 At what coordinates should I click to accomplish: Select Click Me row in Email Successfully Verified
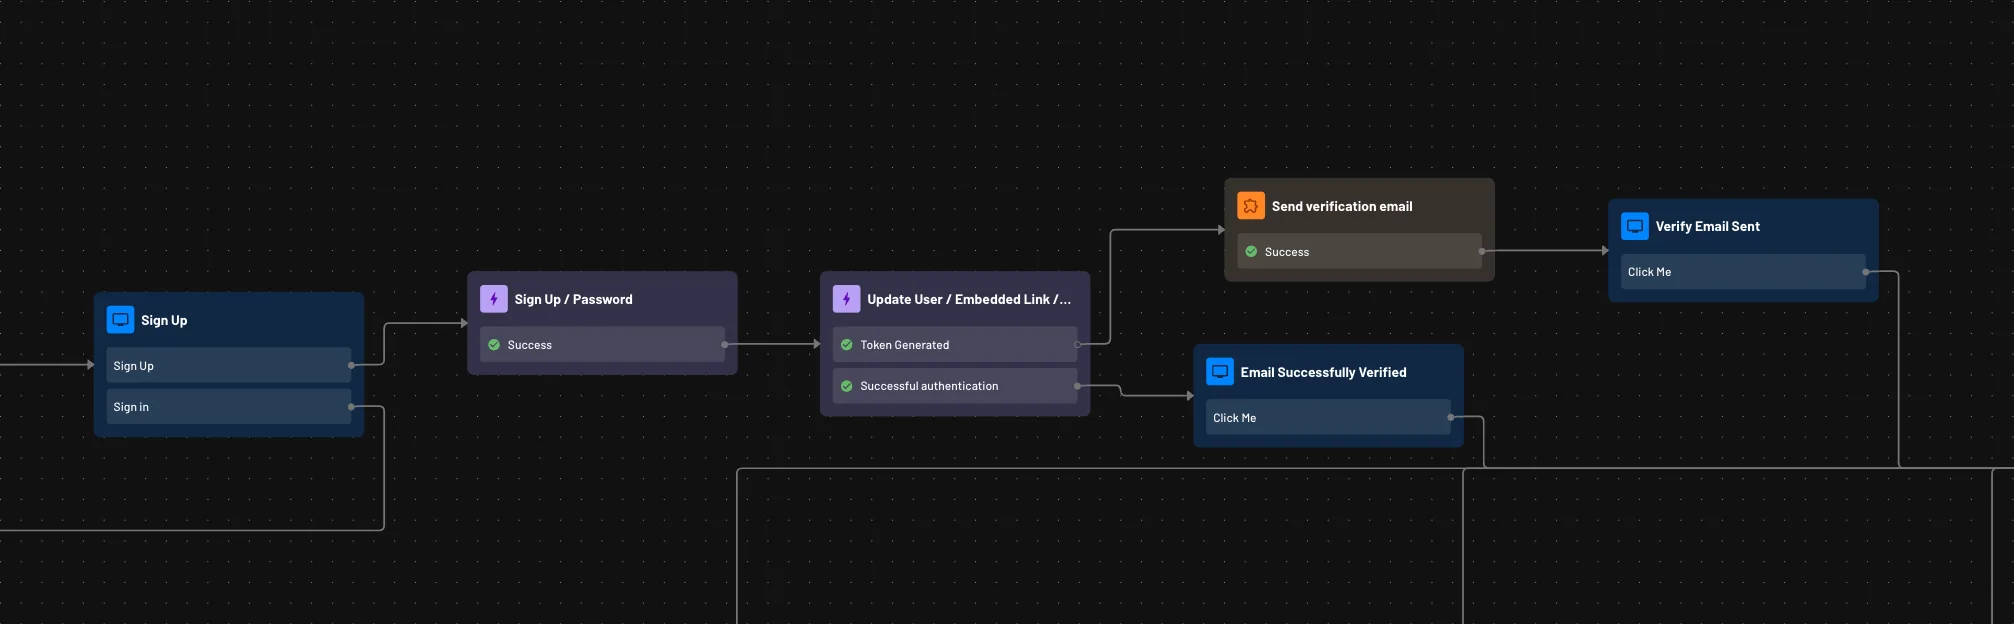tap(1328, 417)
